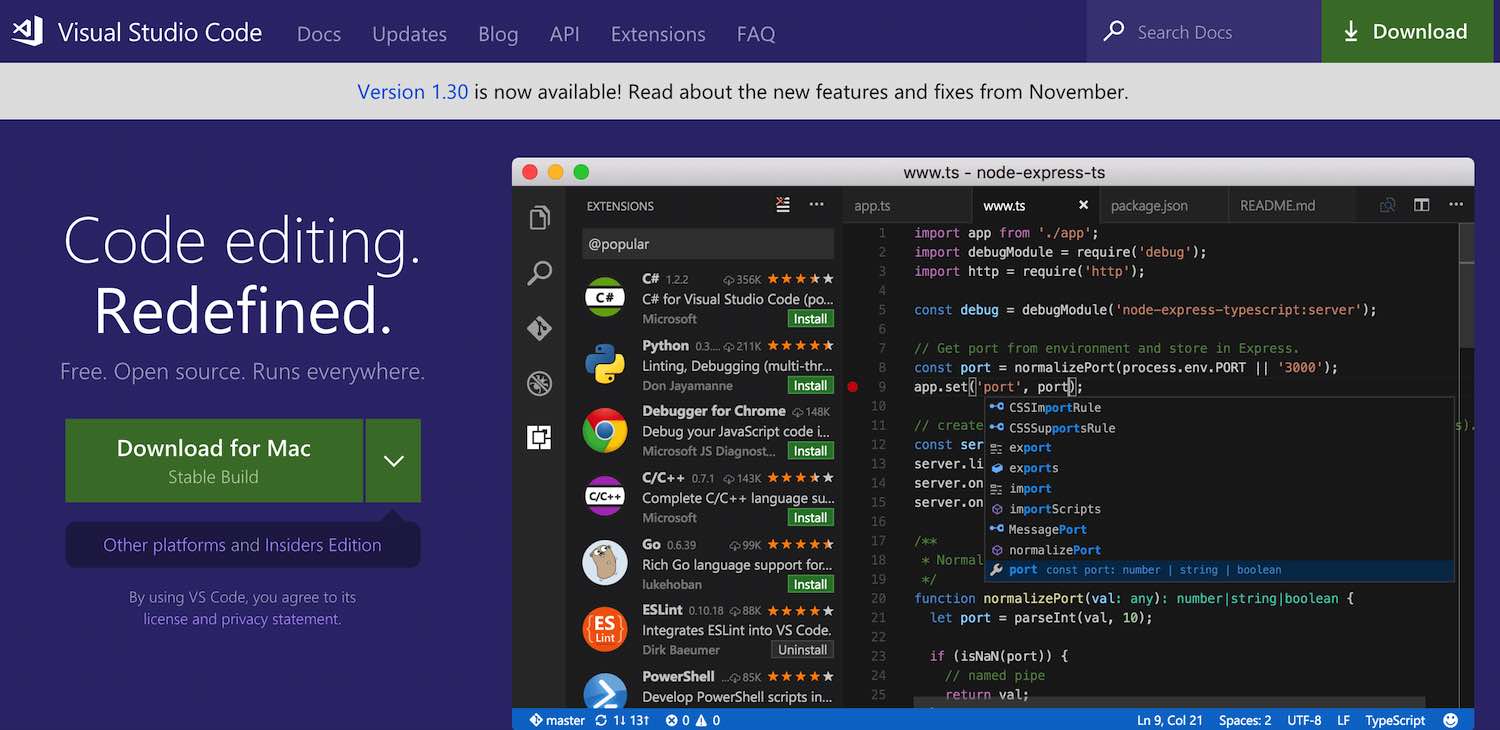Click the master branch in status bar
This screenshot has height=730, width=1500.
pos(557,720)
